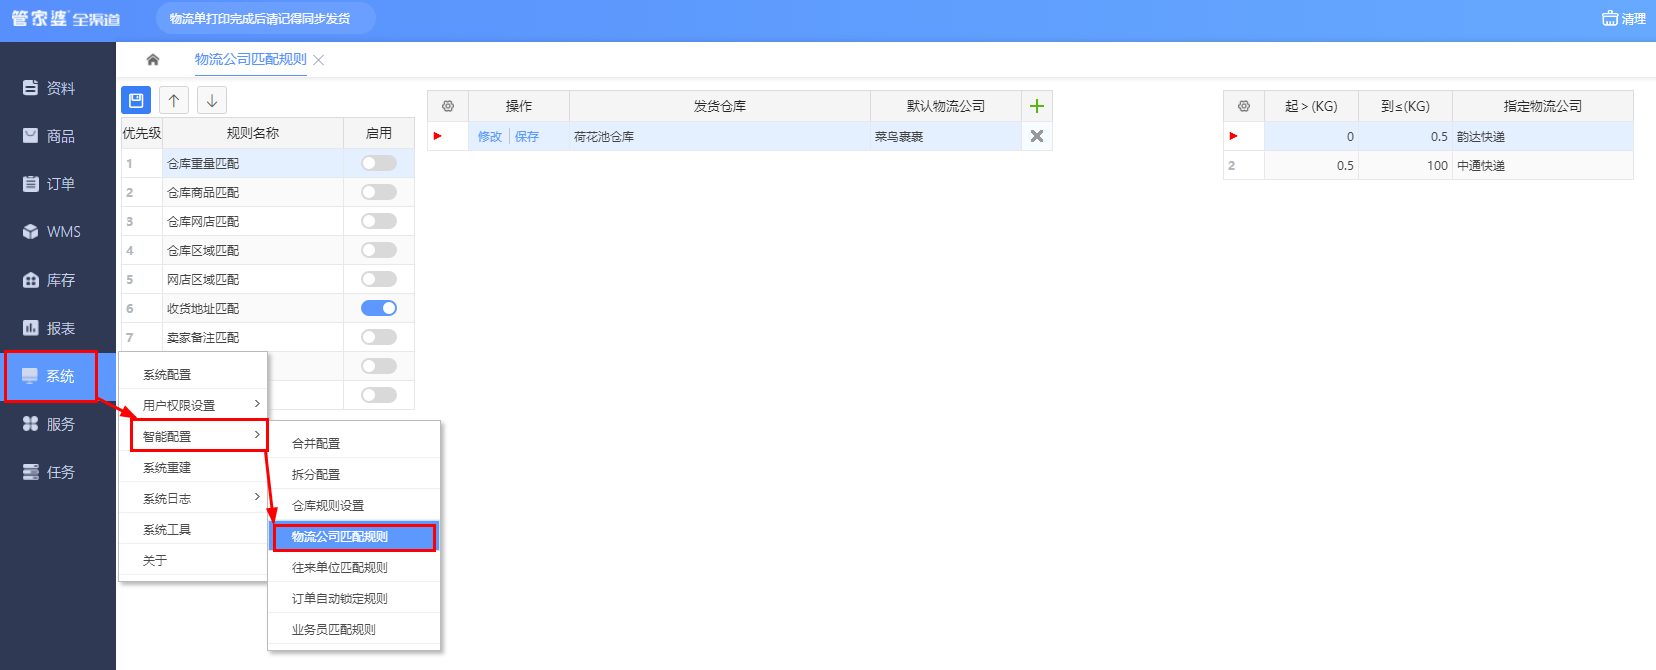This screenshot has width=1656, height=670.
Task: Open WMS in sidebar
Action: coord(58,232)
